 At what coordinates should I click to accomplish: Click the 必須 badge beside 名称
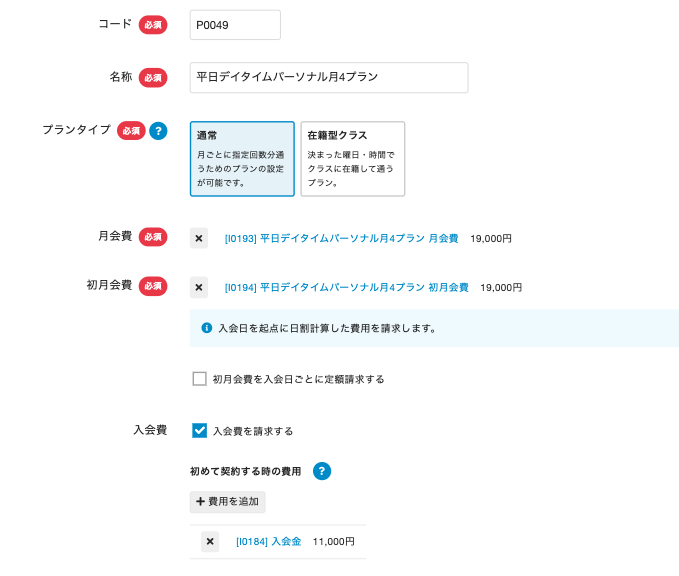coord(153,77)
